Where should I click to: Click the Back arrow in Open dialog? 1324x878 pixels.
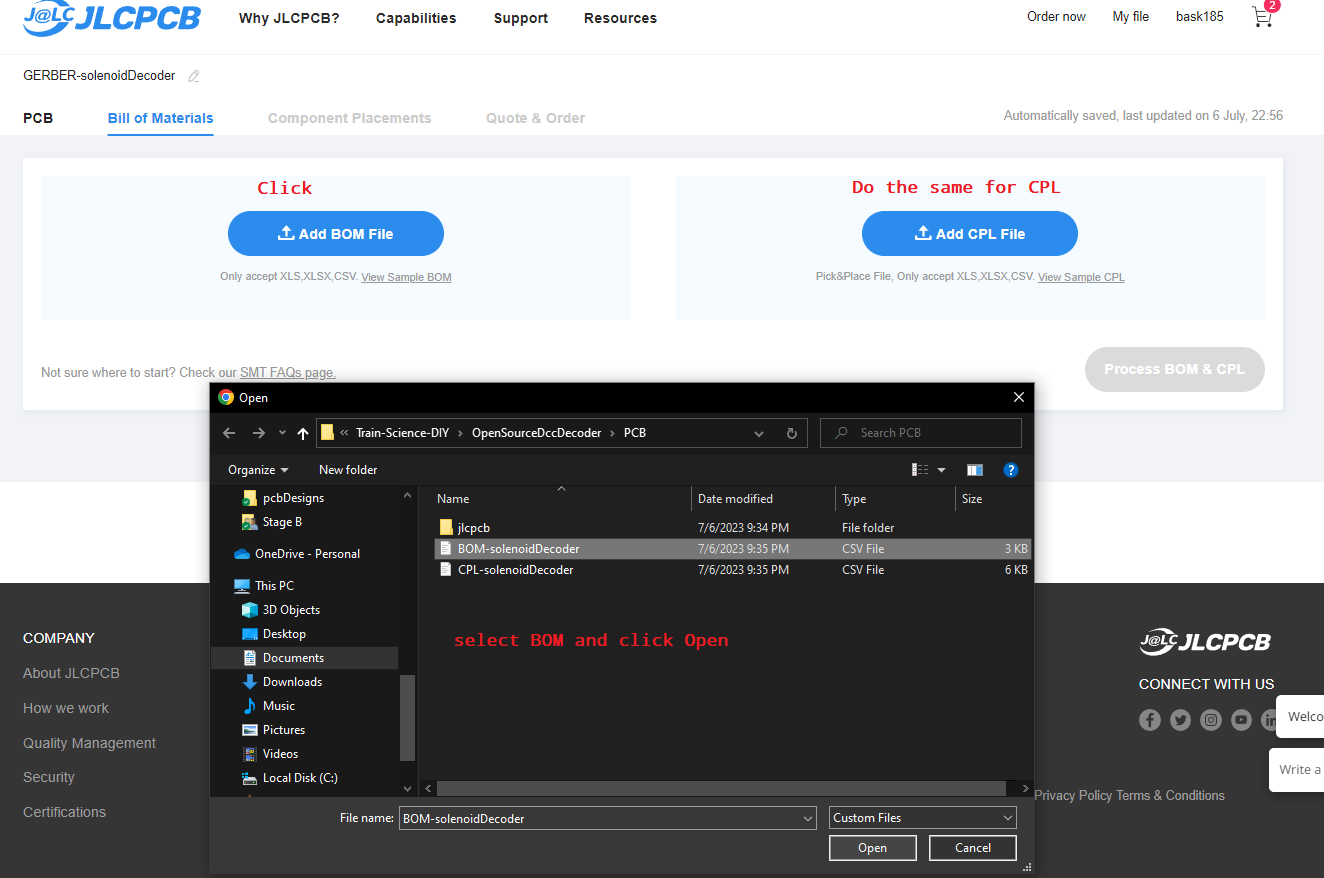229,433
